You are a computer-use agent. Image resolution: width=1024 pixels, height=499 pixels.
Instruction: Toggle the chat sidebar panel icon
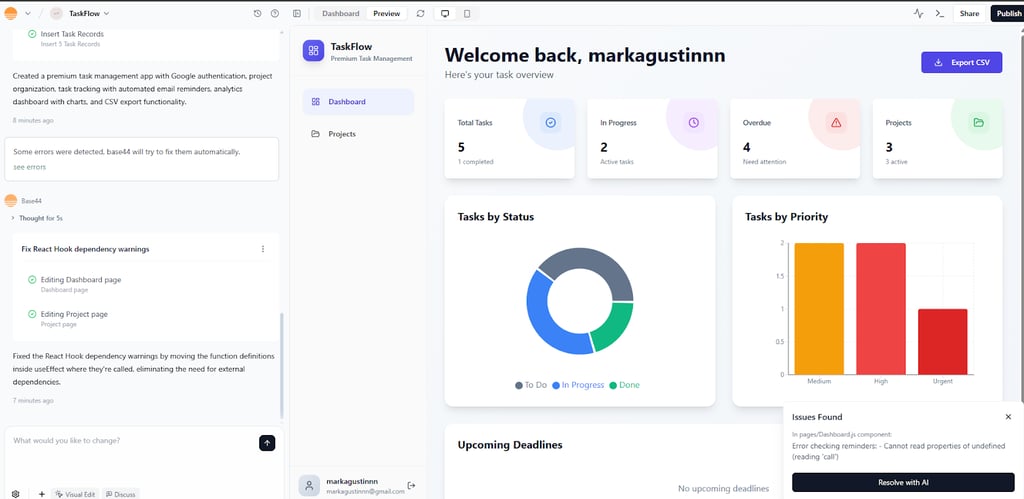297,13
